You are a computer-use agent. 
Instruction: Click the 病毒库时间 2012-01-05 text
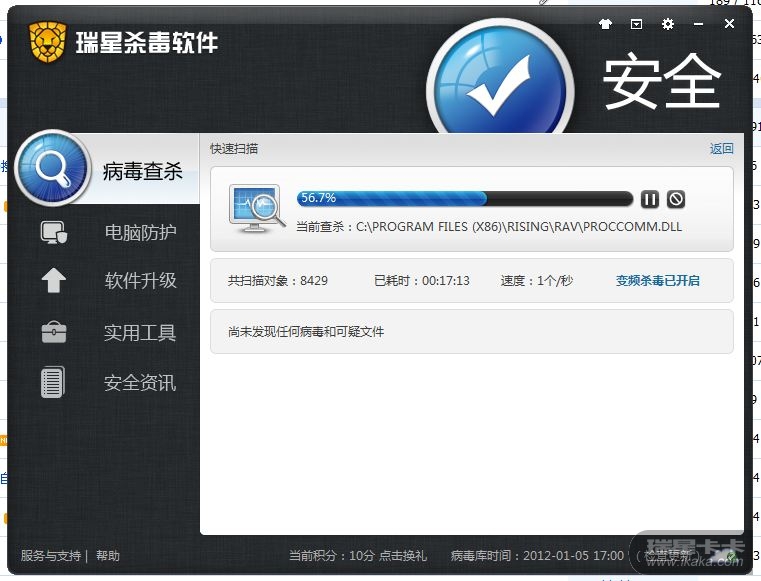point(537,555)
